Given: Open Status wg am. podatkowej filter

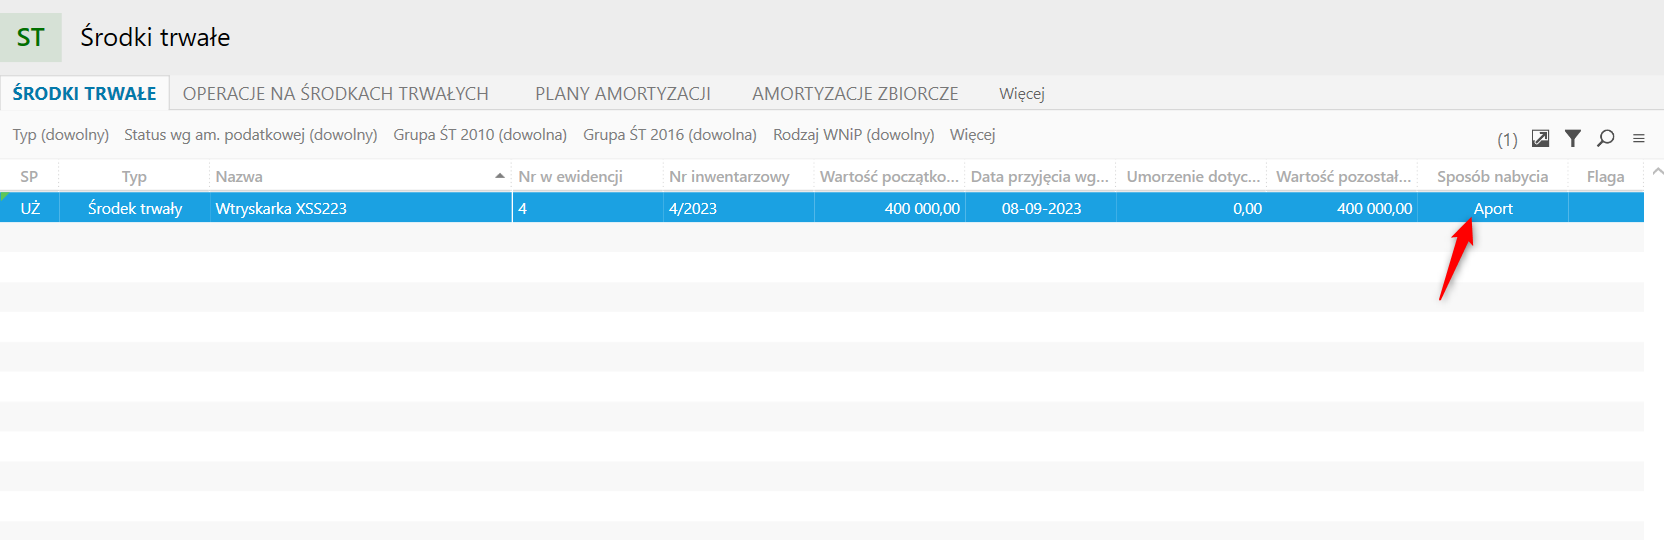Looking at the screenshot, I should [x=251, y=134].
